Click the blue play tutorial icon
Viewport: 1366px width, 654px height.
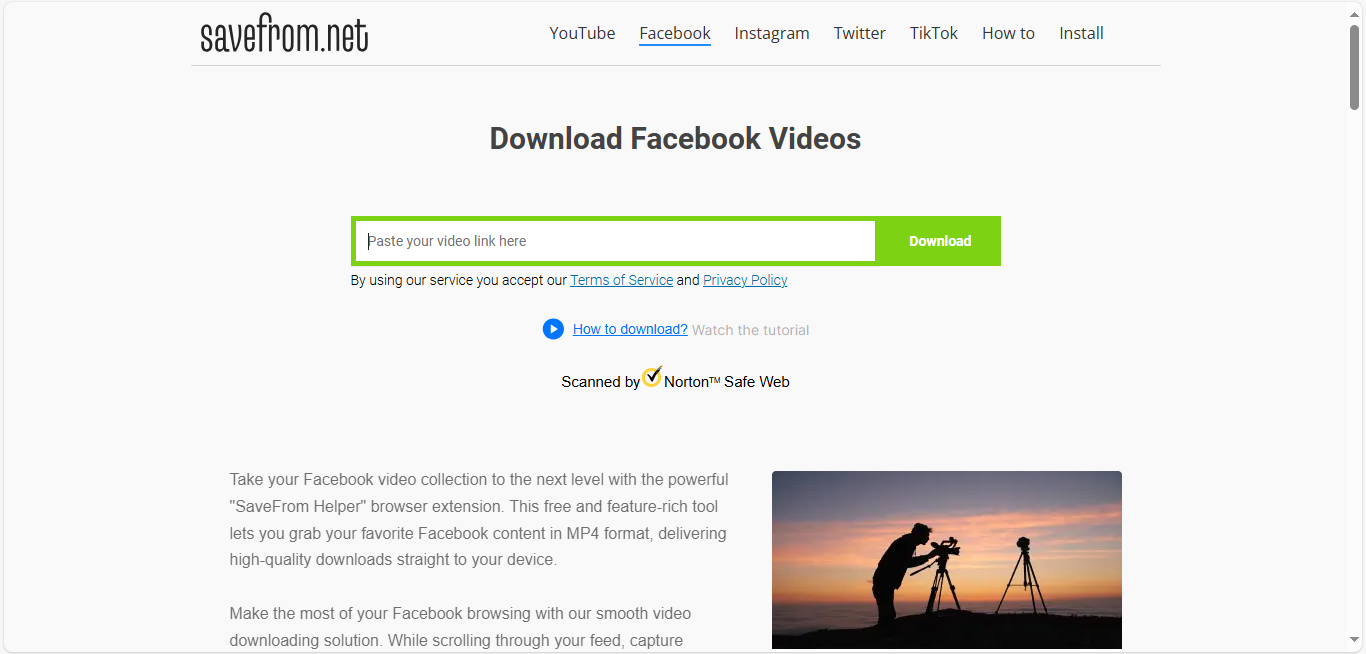553,329
